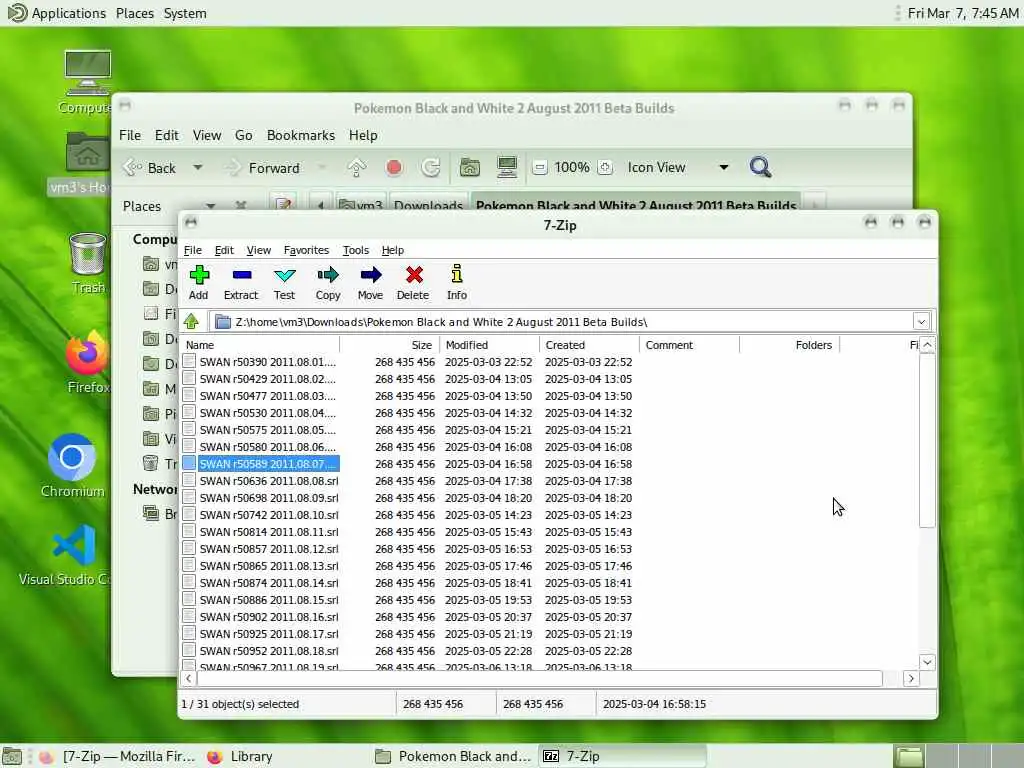Click the file icon of SWAN r50952 row

click(x=189, y=650)
